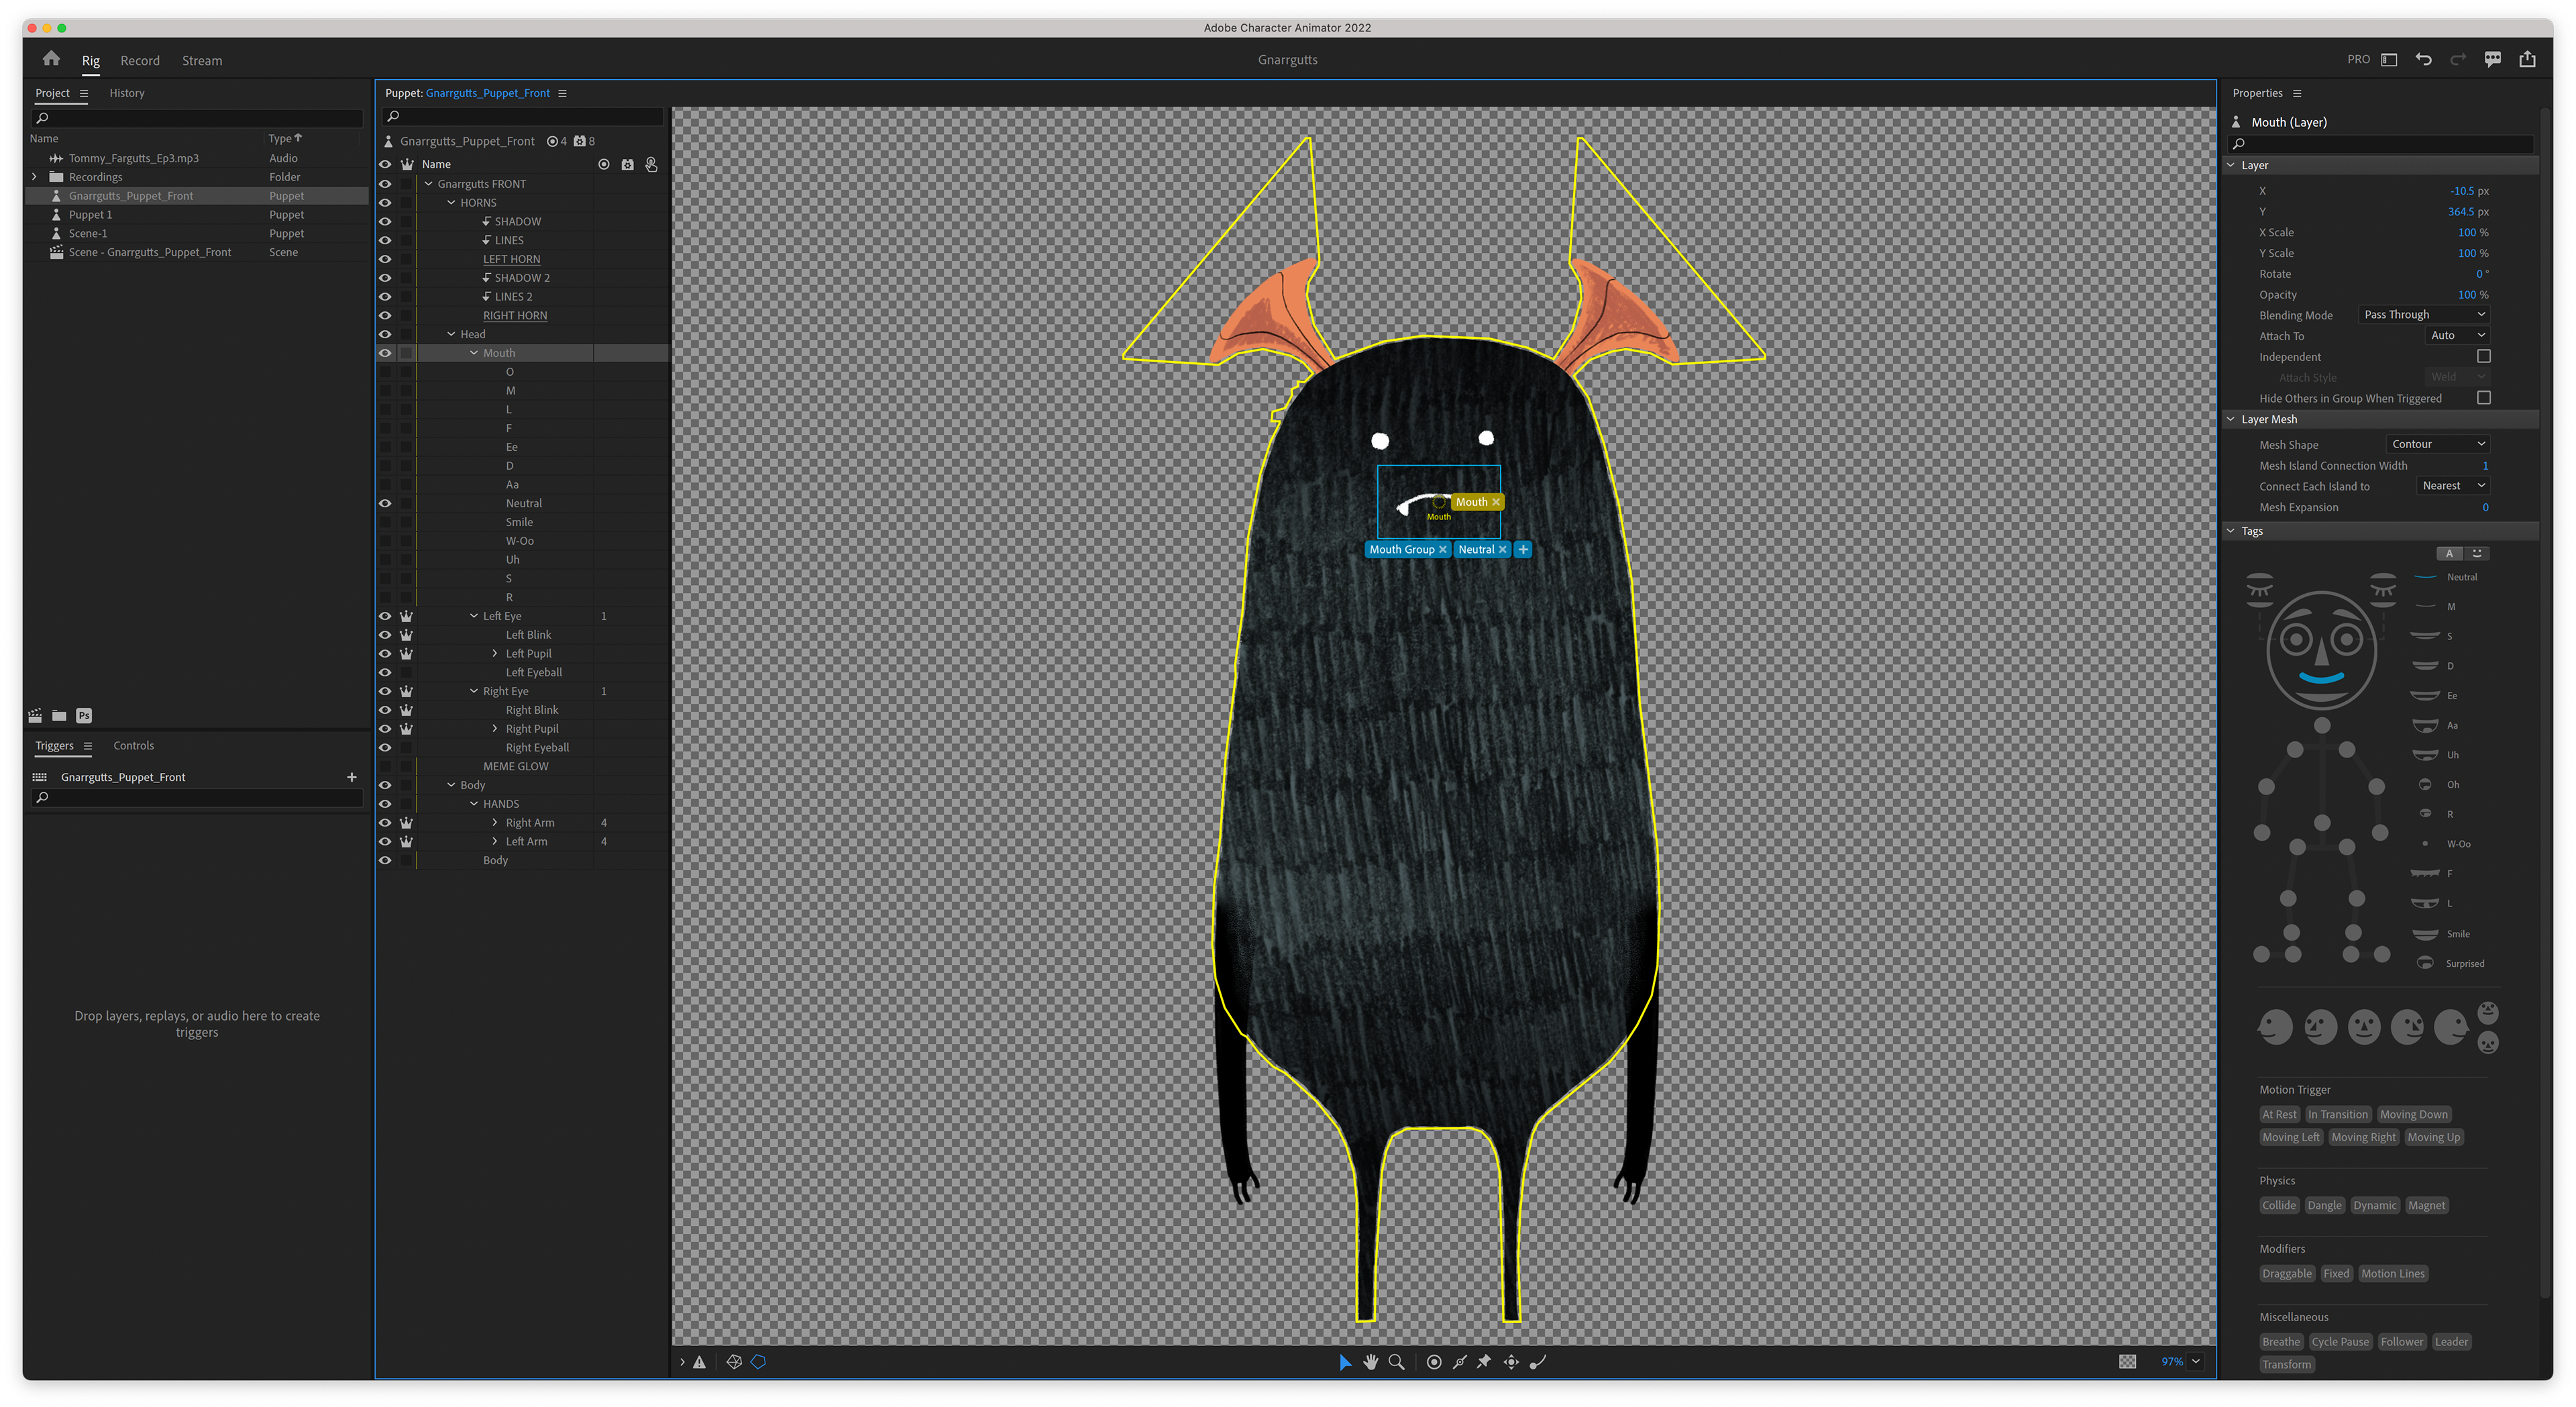Apply the Magnet physics tag
Image resolution: width=2576 pixels, height=1407 pixels.
(2426, 1206)
